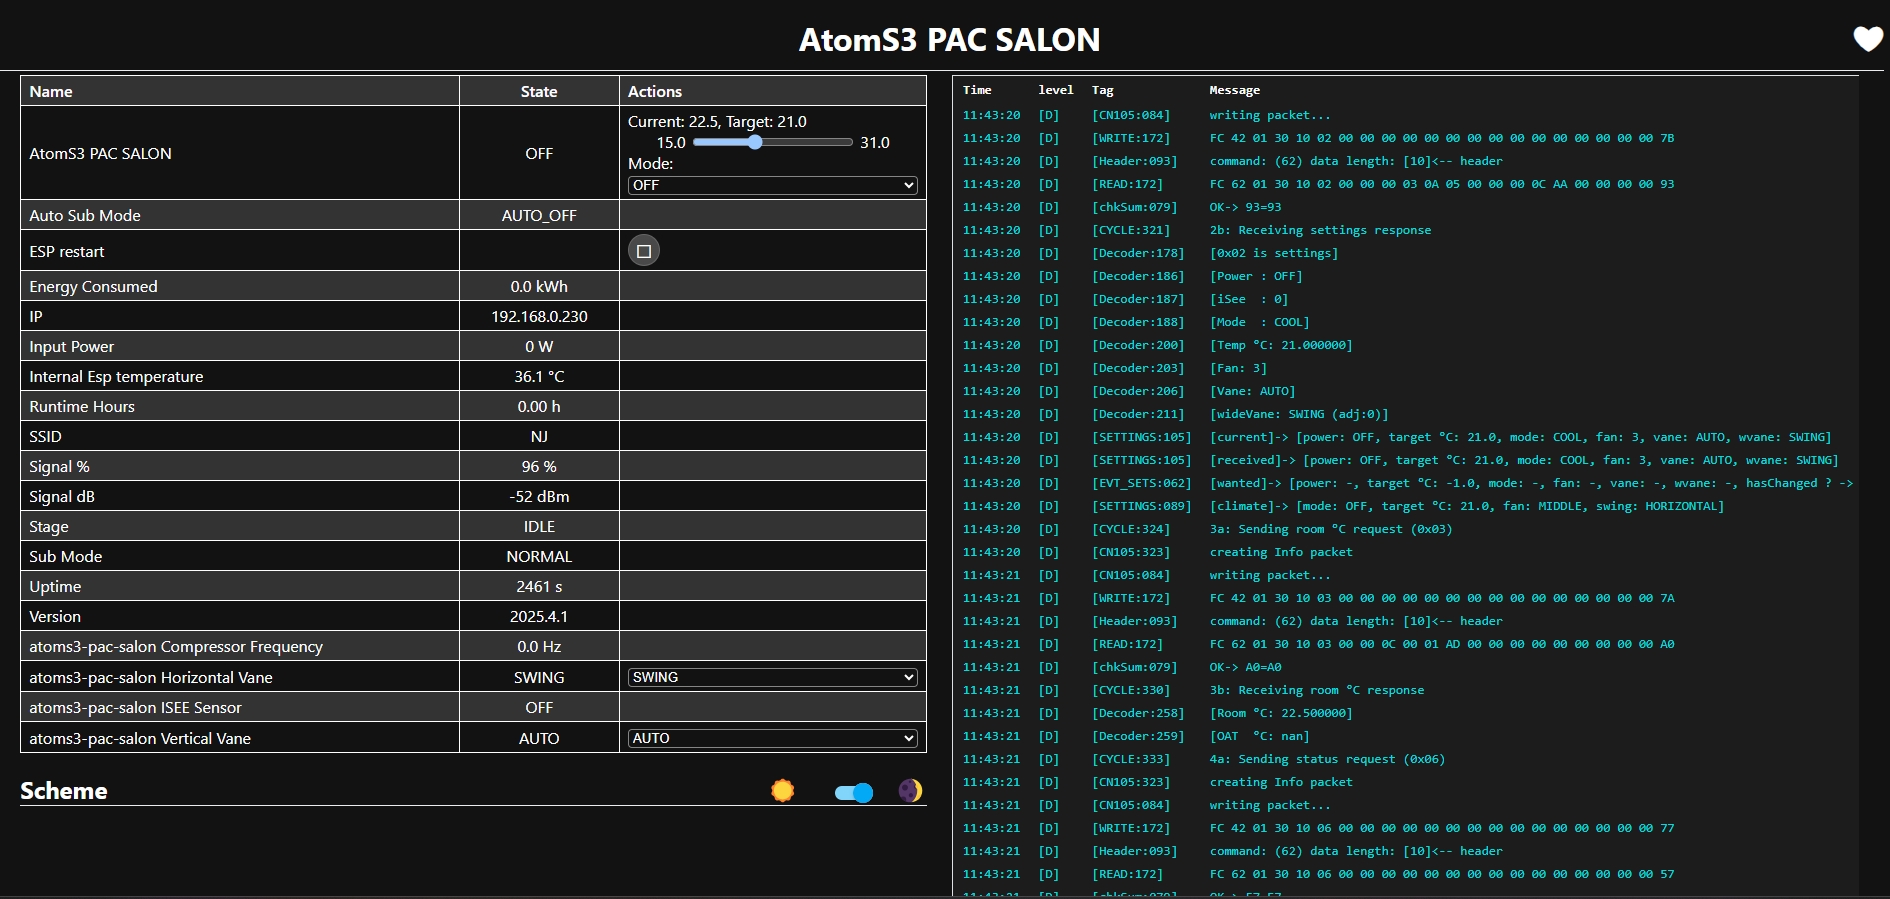Click the target temperature slider handle
1890x899 pixels.
755,143
